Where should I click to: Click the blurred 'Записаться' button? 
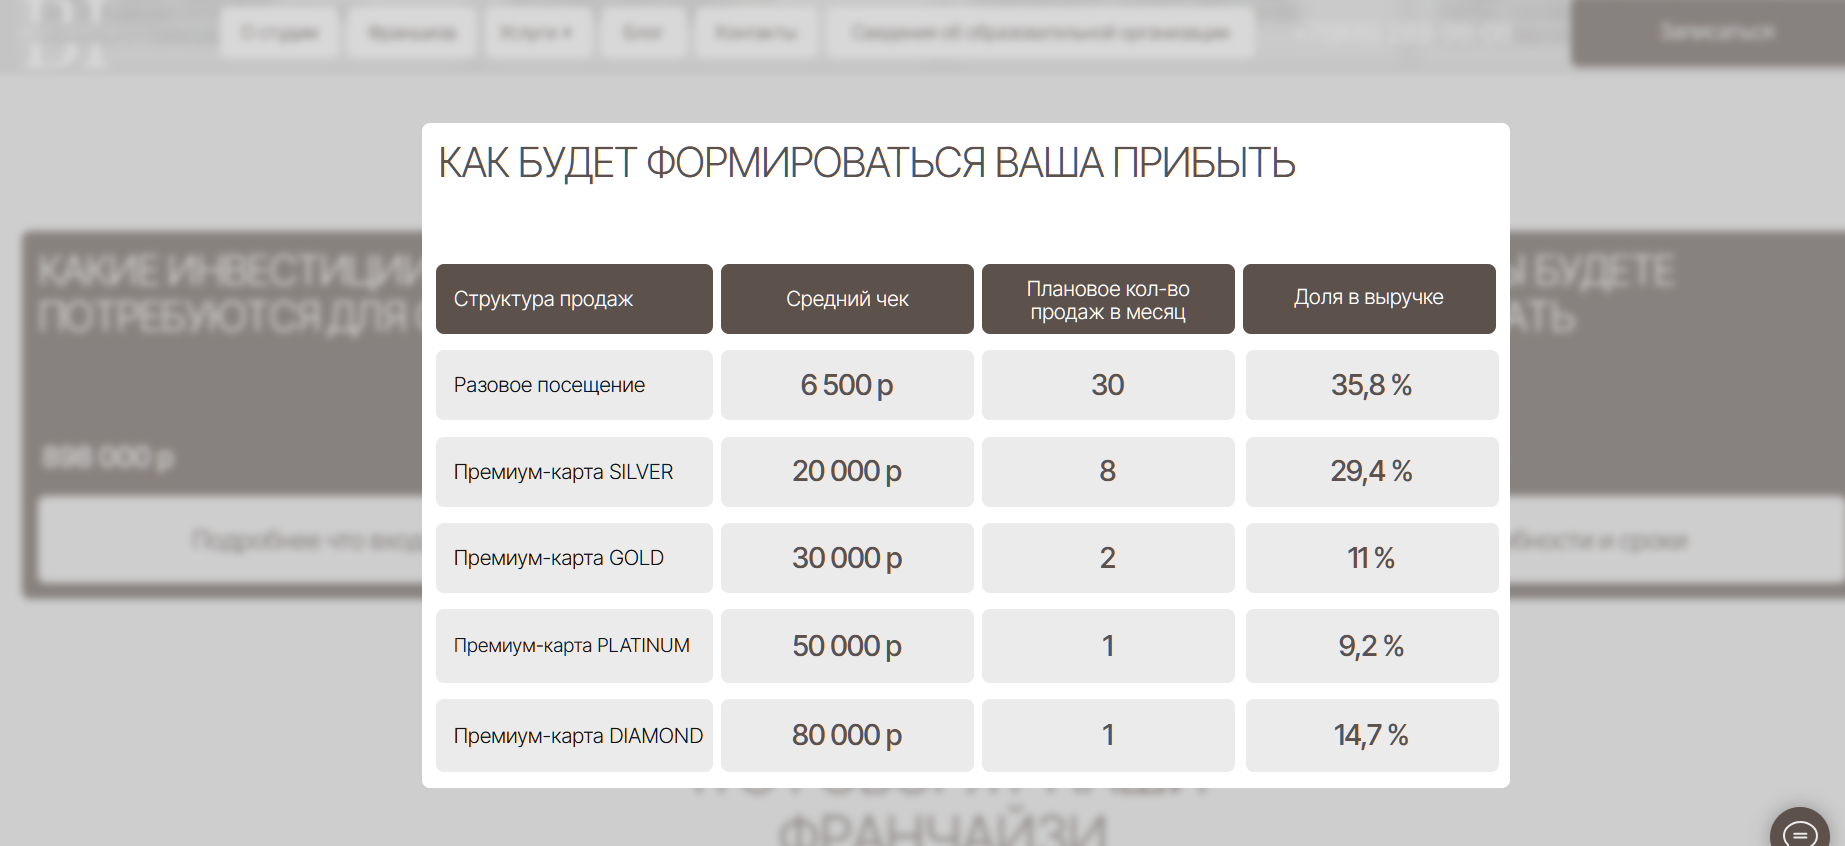(x=1708, y=32)
